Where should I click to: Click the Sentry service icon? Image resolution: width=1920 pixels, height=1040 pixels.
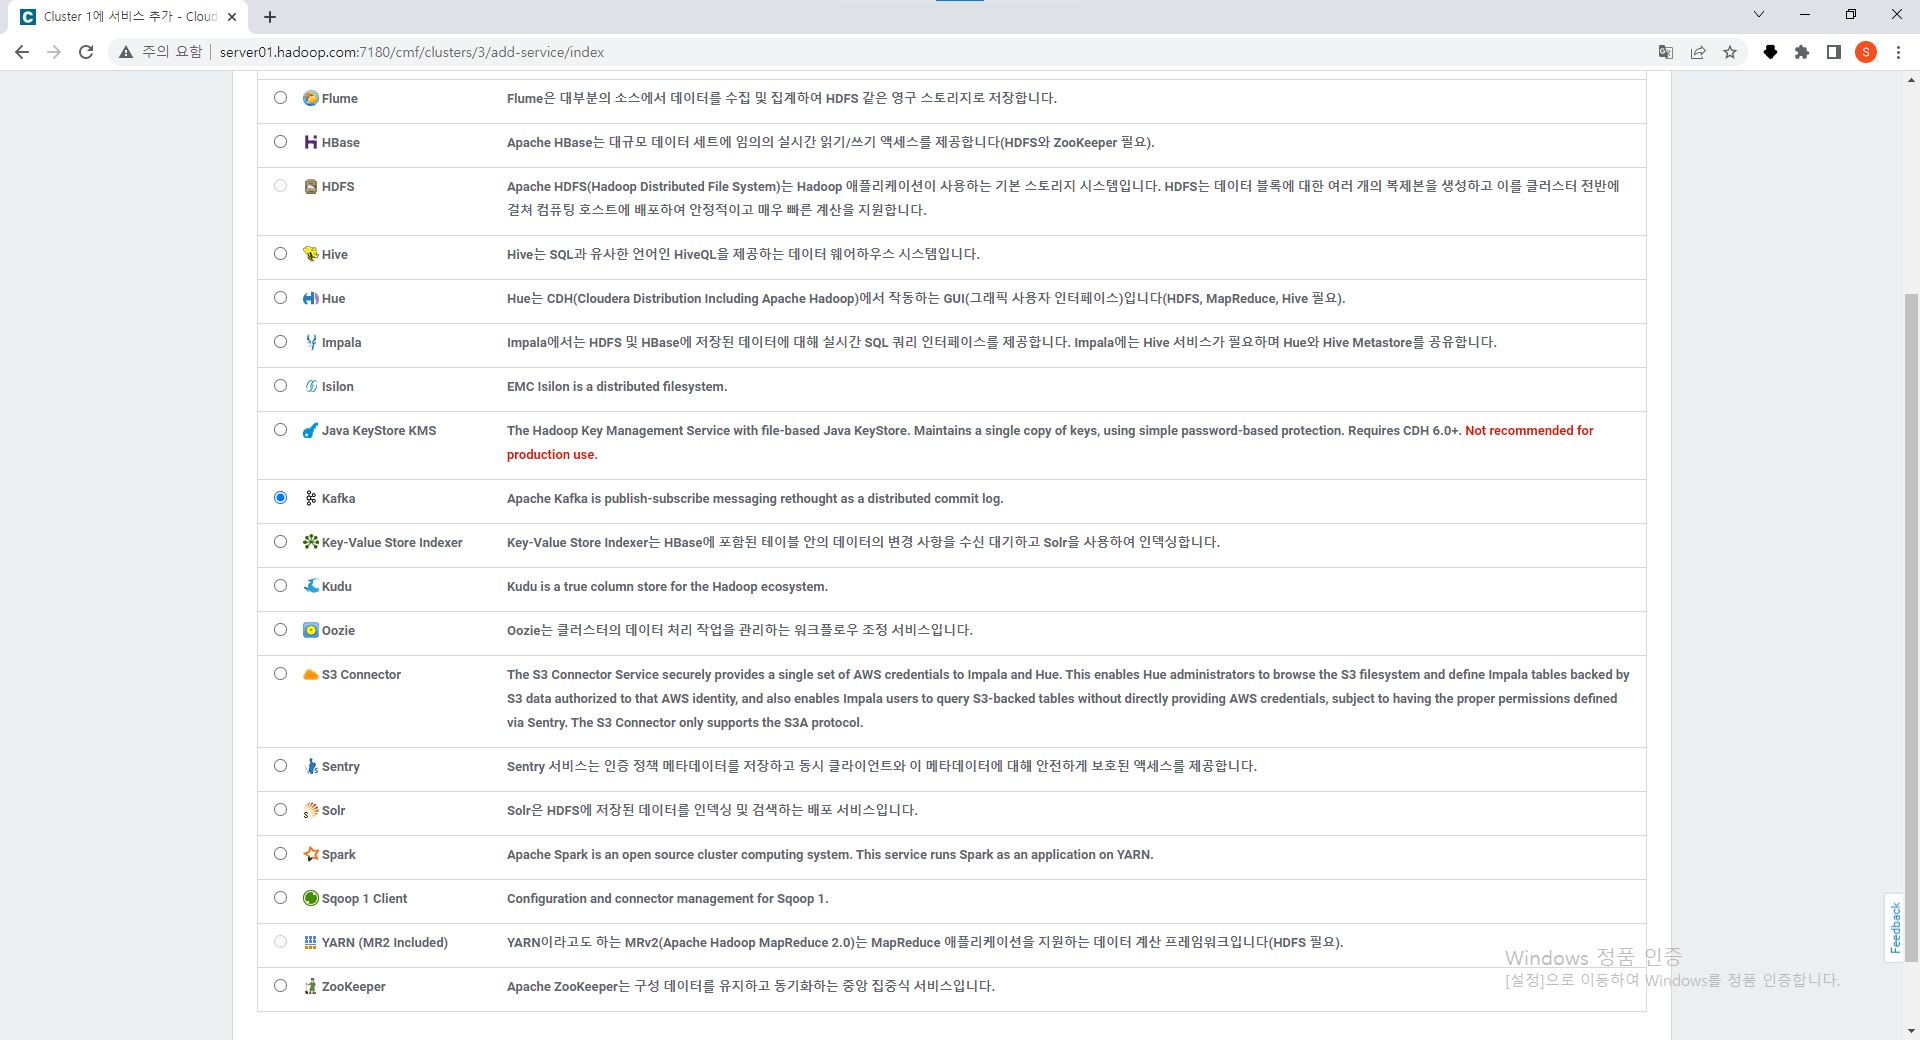[311, 766]
